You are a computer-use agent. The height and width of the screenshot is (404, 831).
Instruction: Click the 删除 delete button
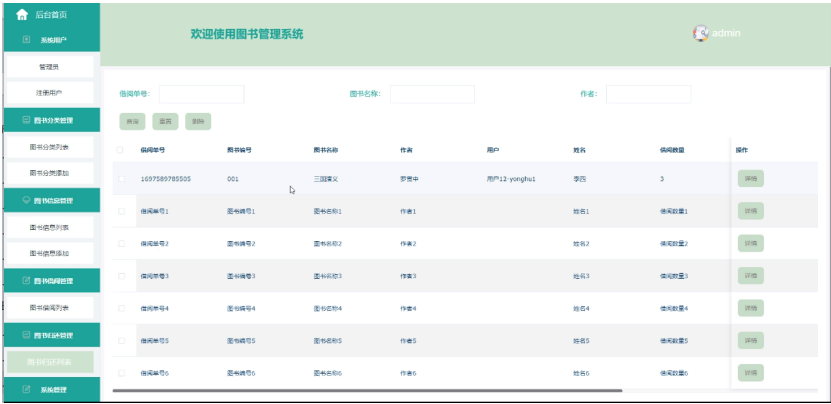pos(198,121)
